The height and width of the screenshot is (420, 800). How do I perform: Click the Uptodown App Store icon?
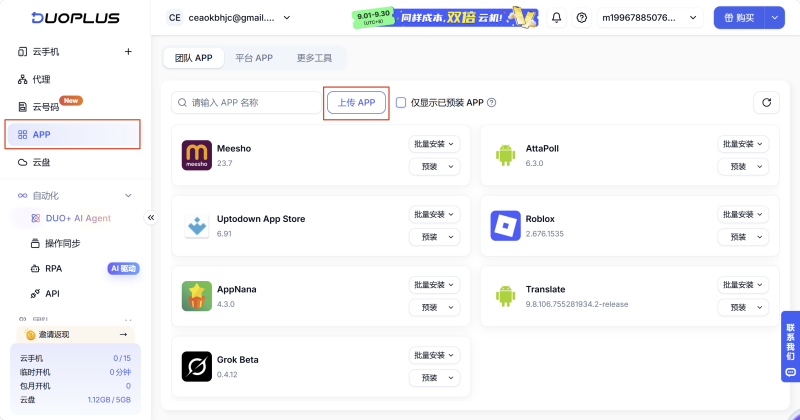196,226
